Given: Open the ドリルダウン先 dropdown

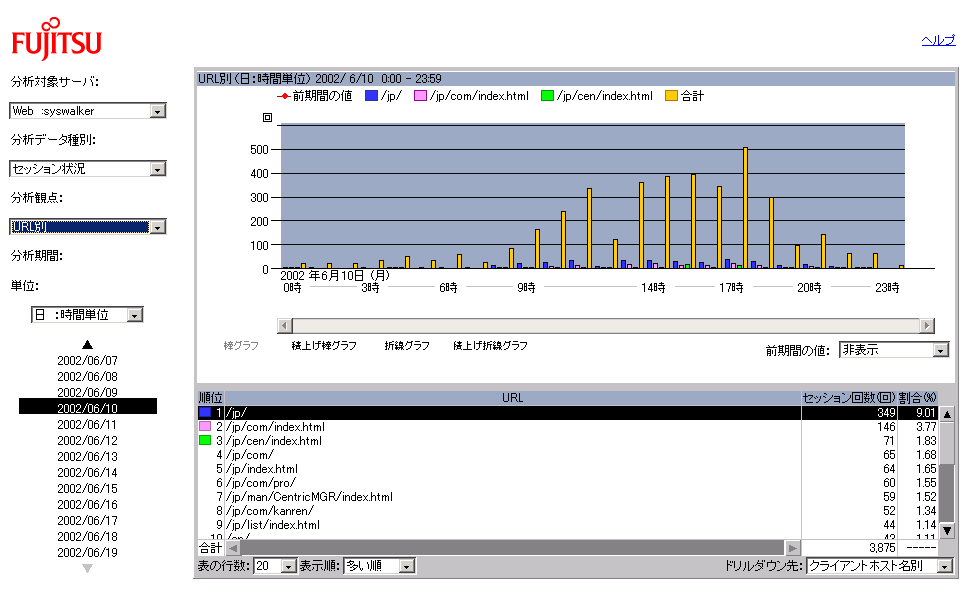Looking at the screenshot, I should pos(879,566).
